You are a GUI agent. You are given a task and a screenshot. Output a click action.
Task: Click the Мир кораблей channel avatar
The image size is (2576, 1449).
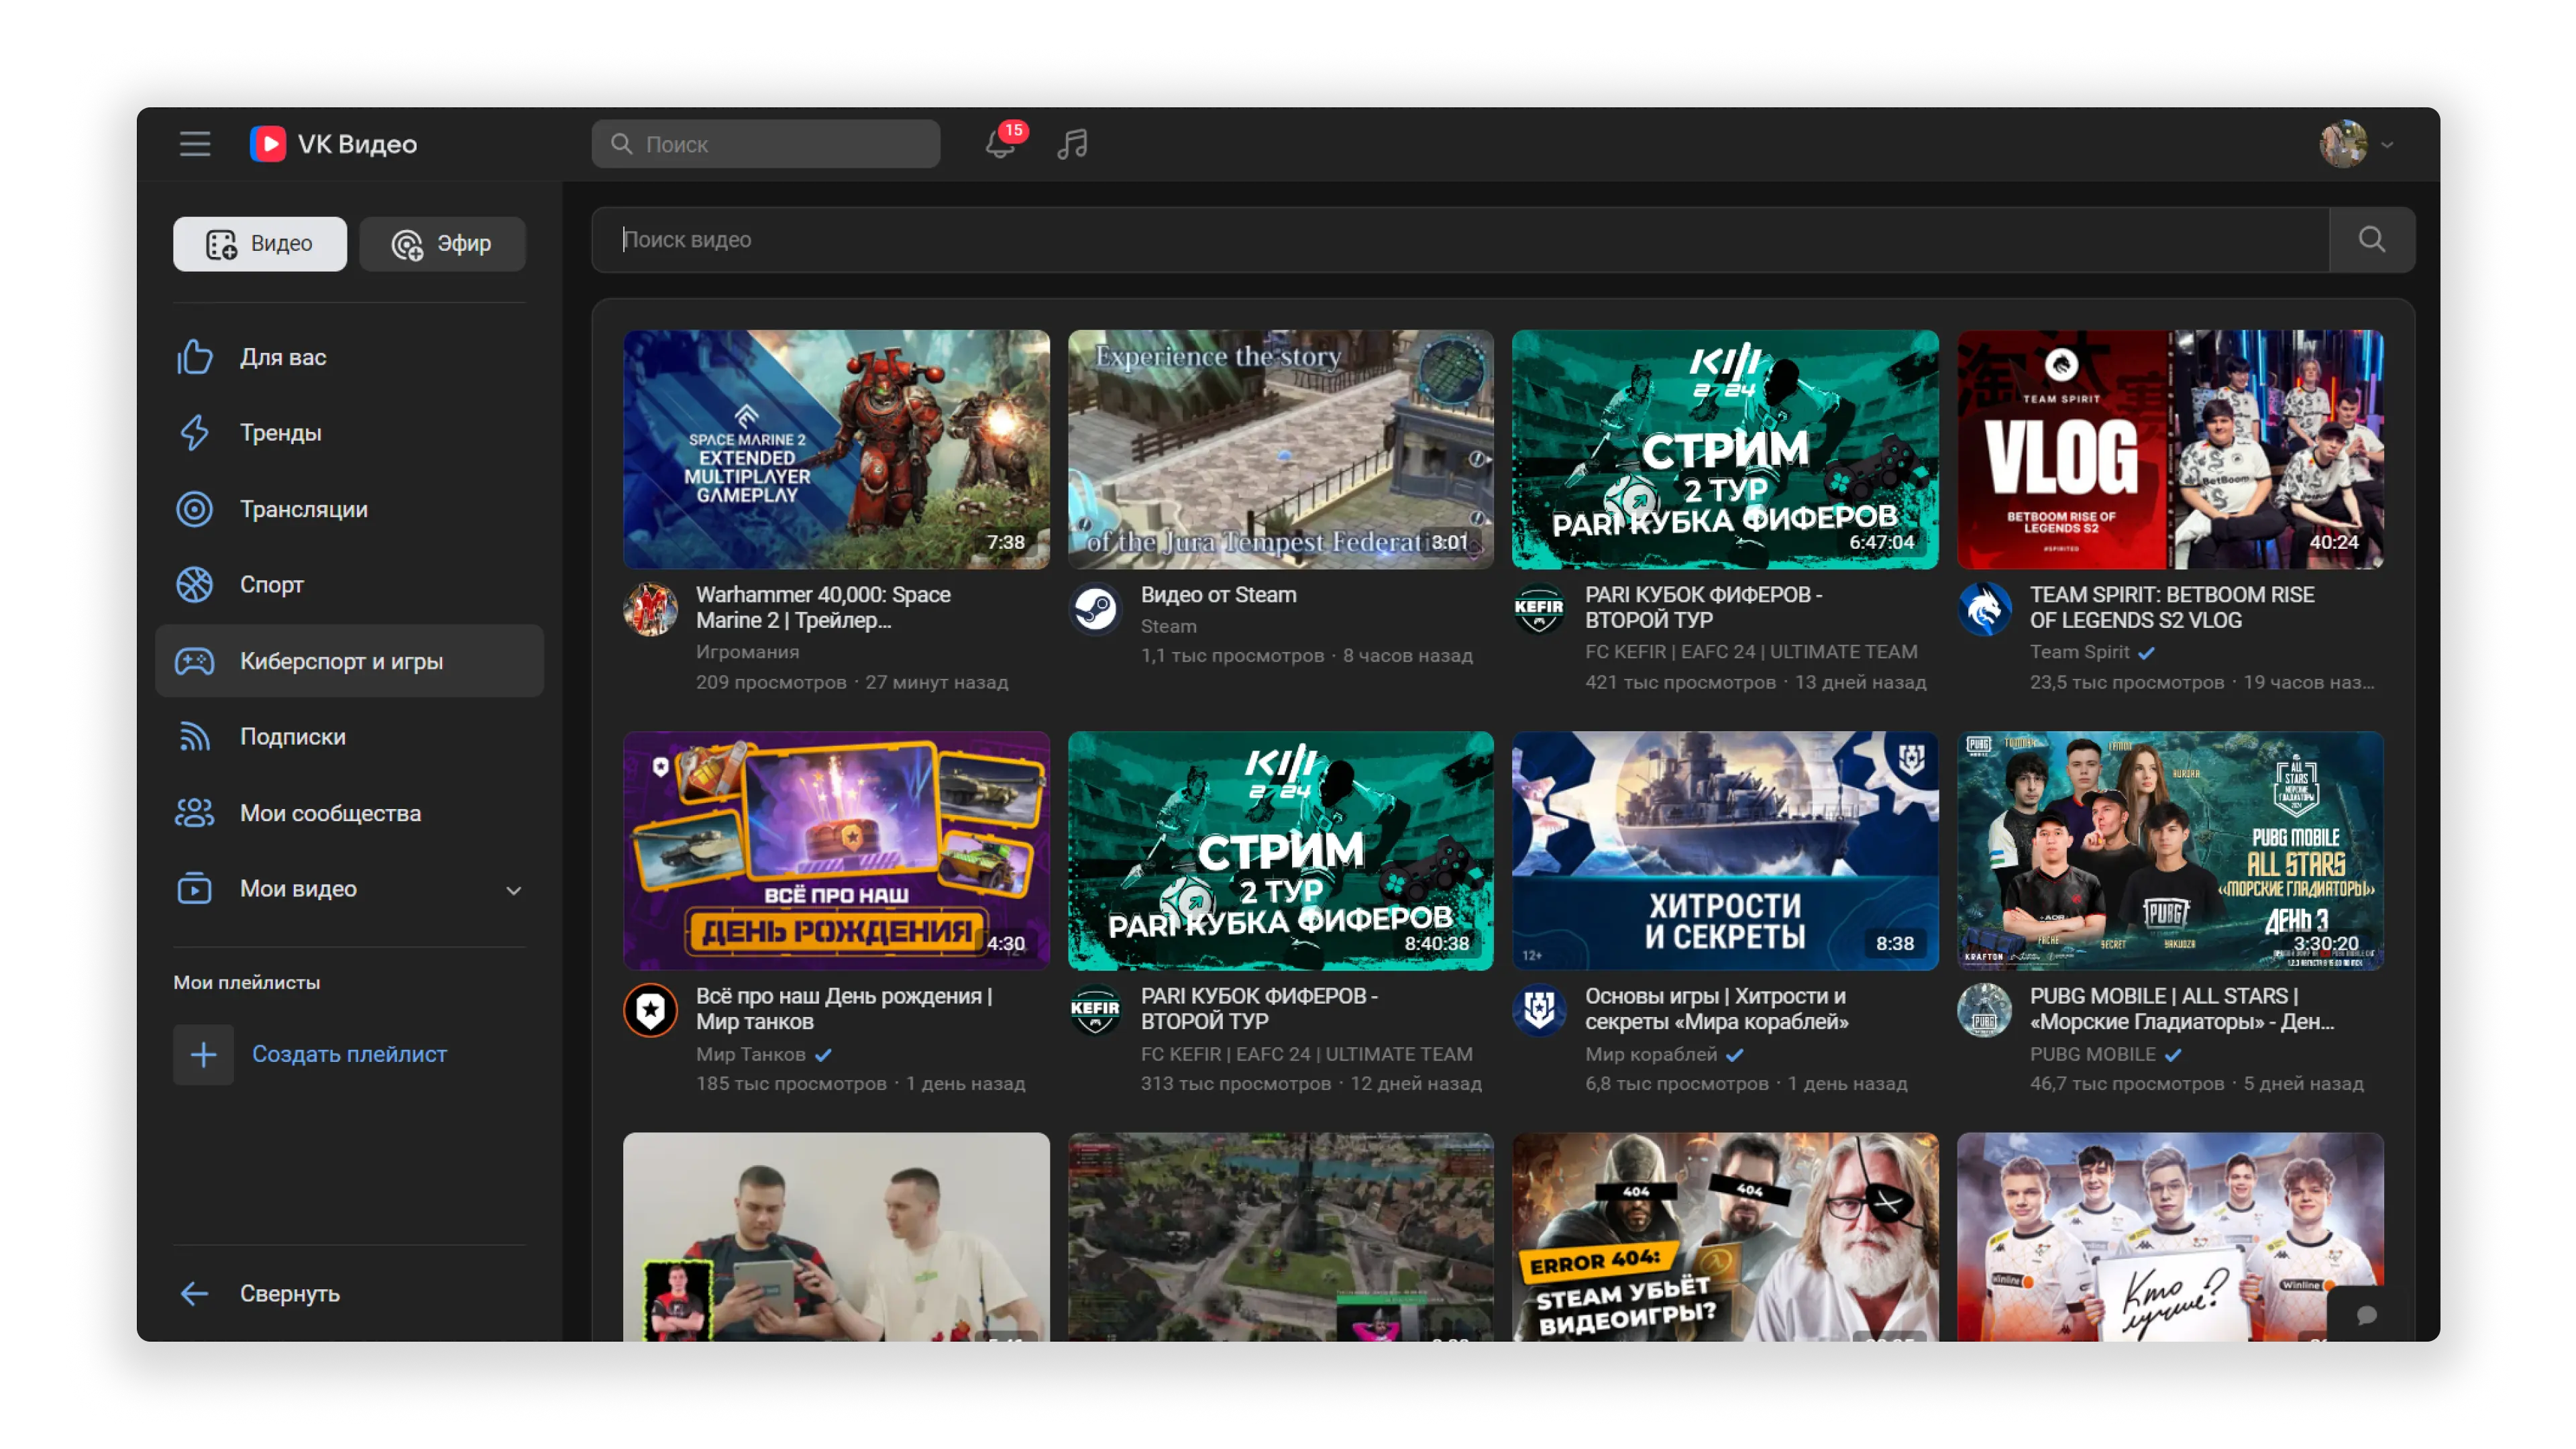point(1539,1011)
